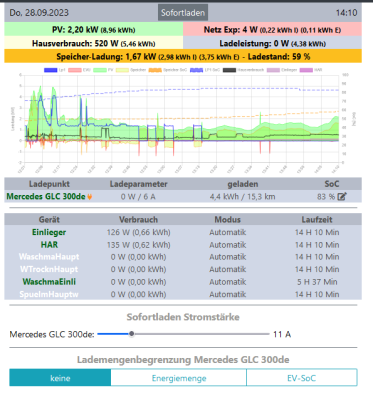Image resolution: width=373 pixels, height=400 pixels.
Task: Toggle the Hausverbrauch black legend swatch
Action: (x=229, y=70)
